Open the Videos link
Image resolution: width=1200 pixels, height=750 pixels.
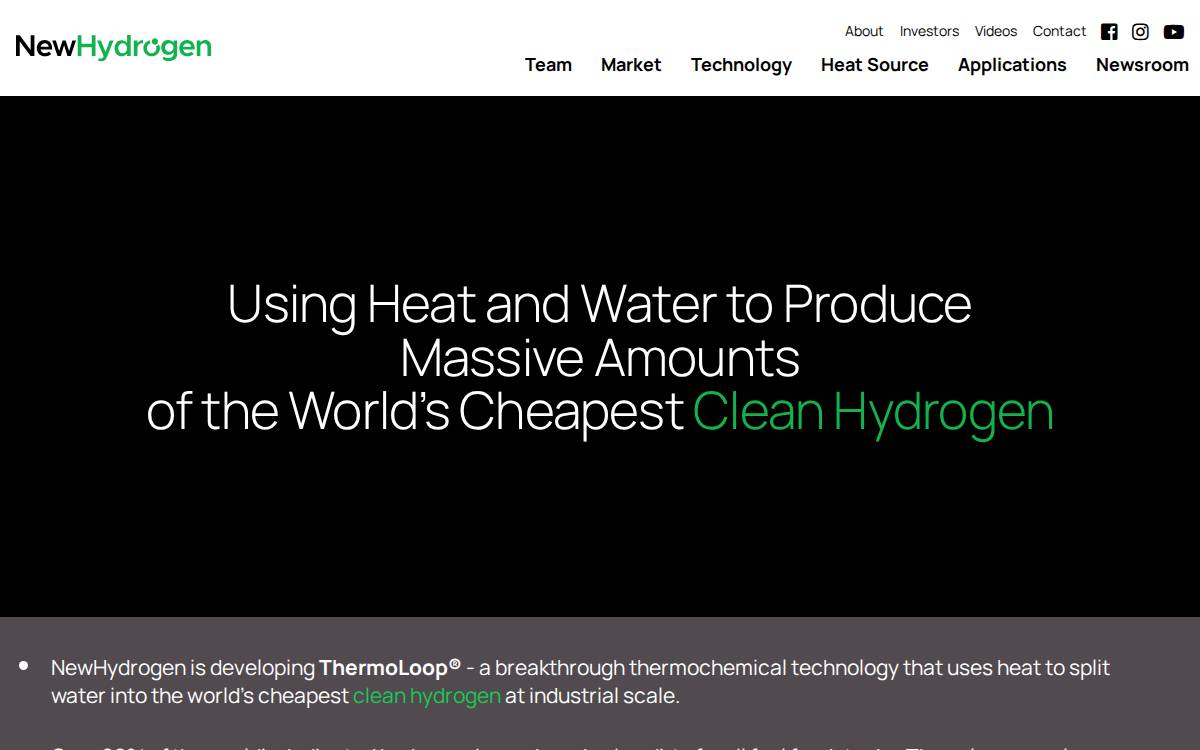996,31
